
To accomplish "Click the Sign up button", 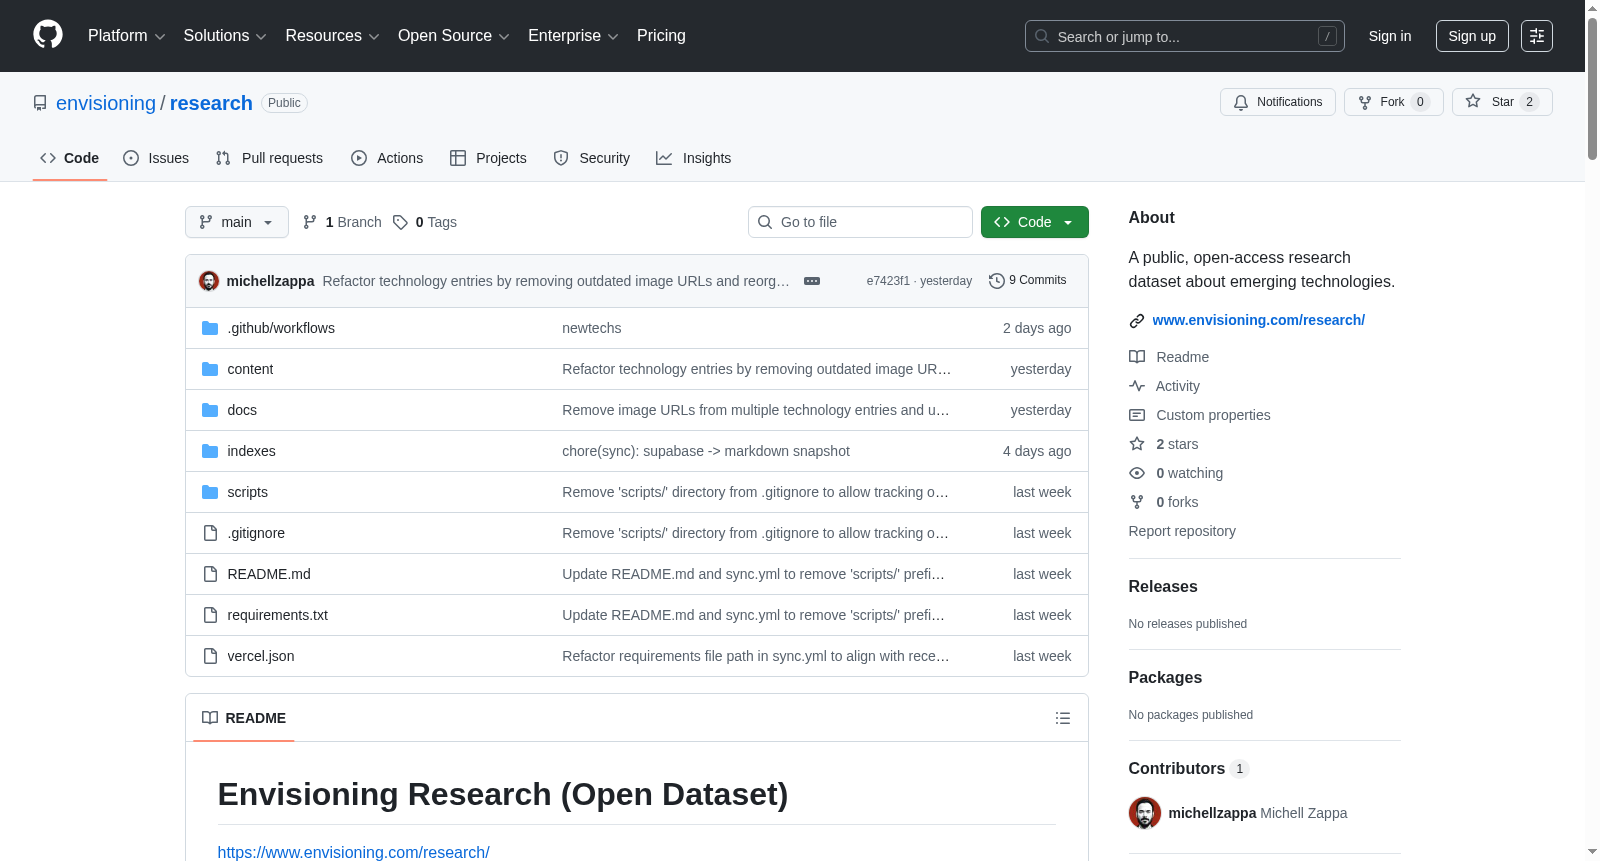I will click(x=1472, y=36).
